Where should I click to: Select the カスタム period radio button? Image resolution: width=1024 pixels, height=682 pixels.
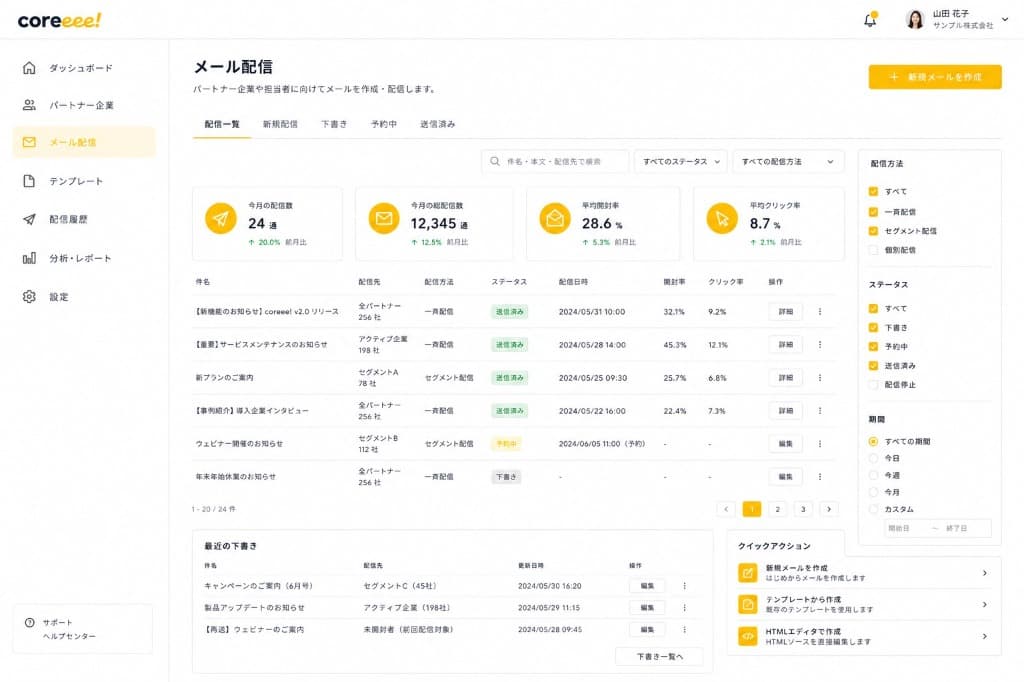(x=873, y=509)
